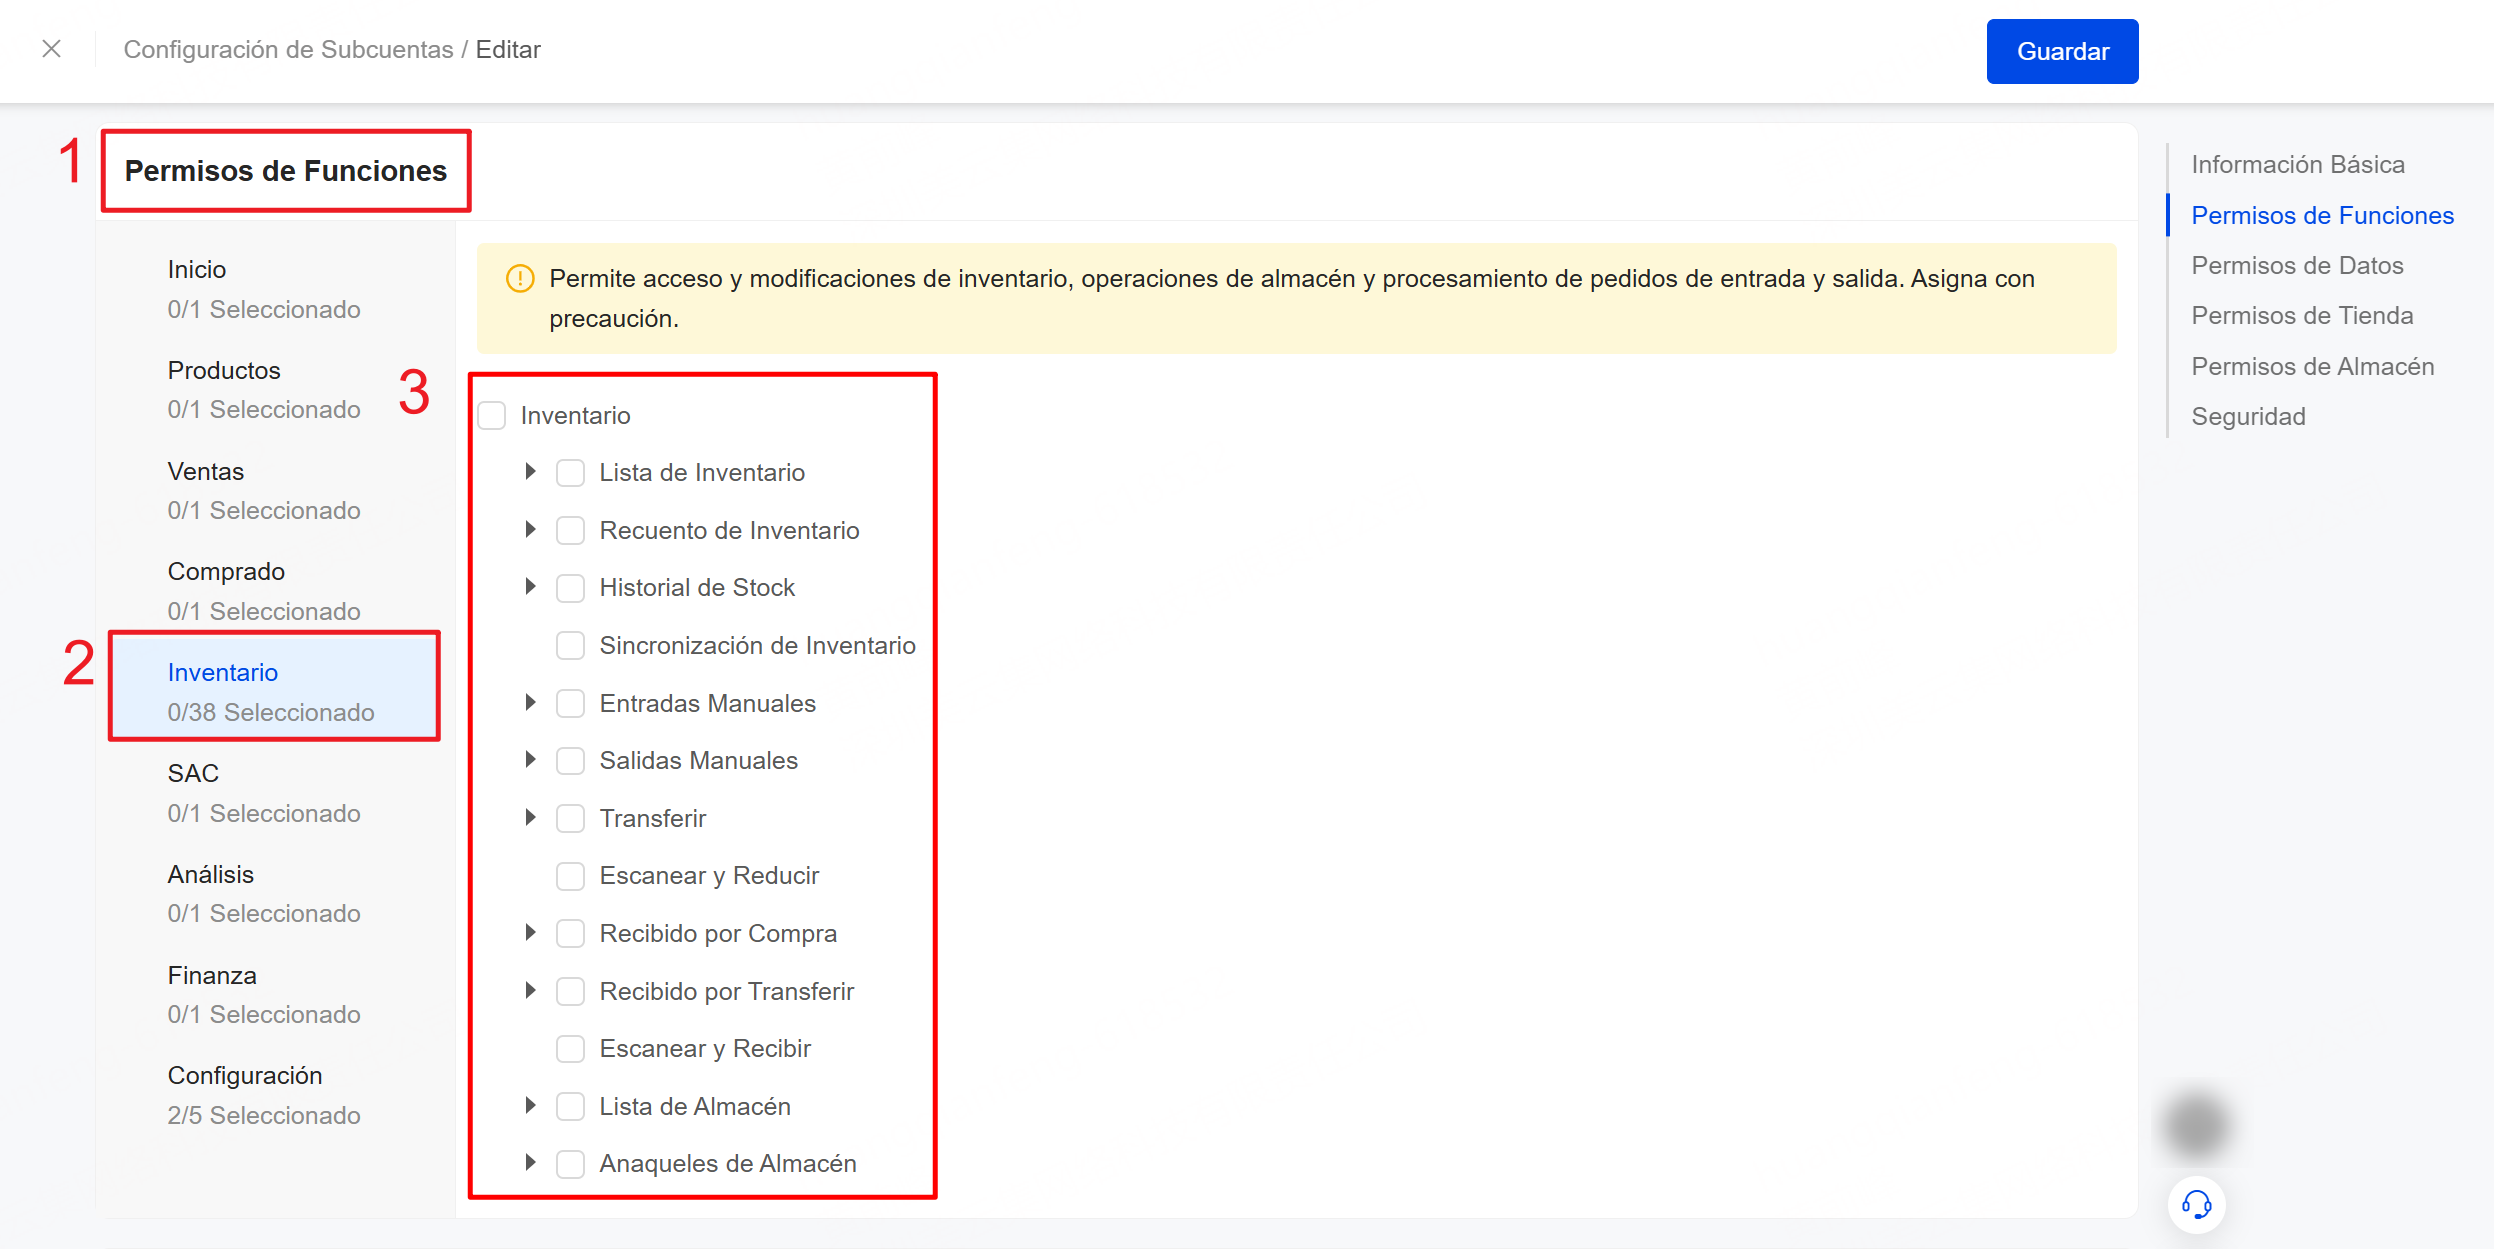Check the top-level Inventario checkbox
Screen dimensions: 2494x1249
tap(492, 415)
